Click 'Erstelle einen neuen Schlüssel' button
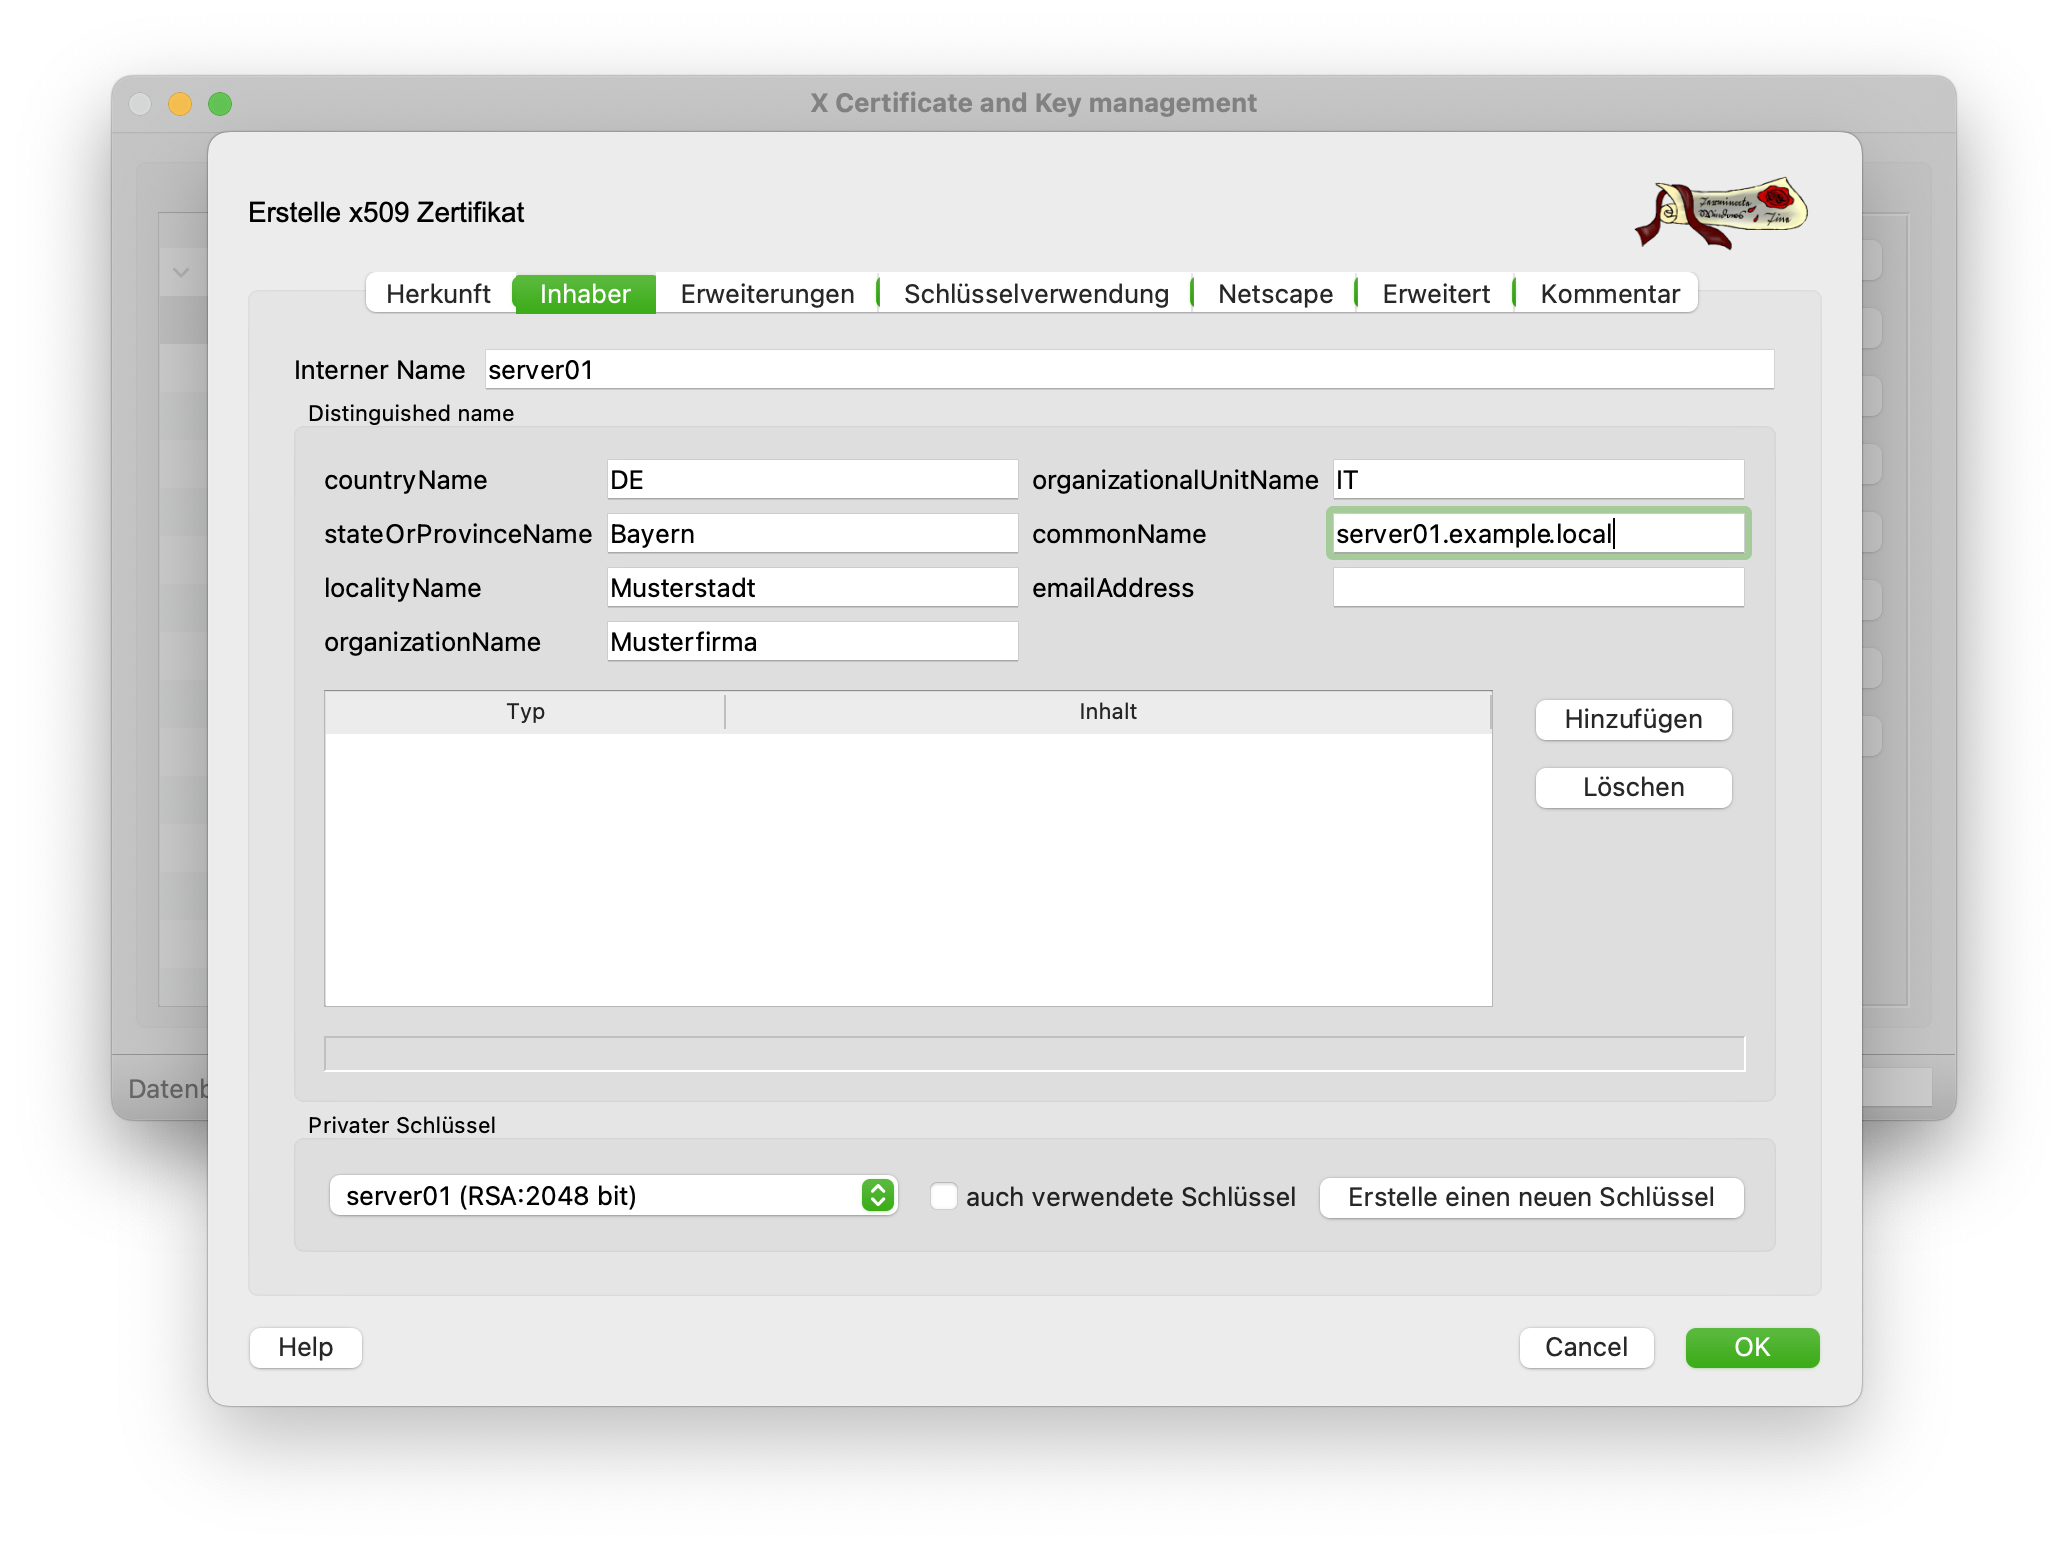 coord(1530,1197)
